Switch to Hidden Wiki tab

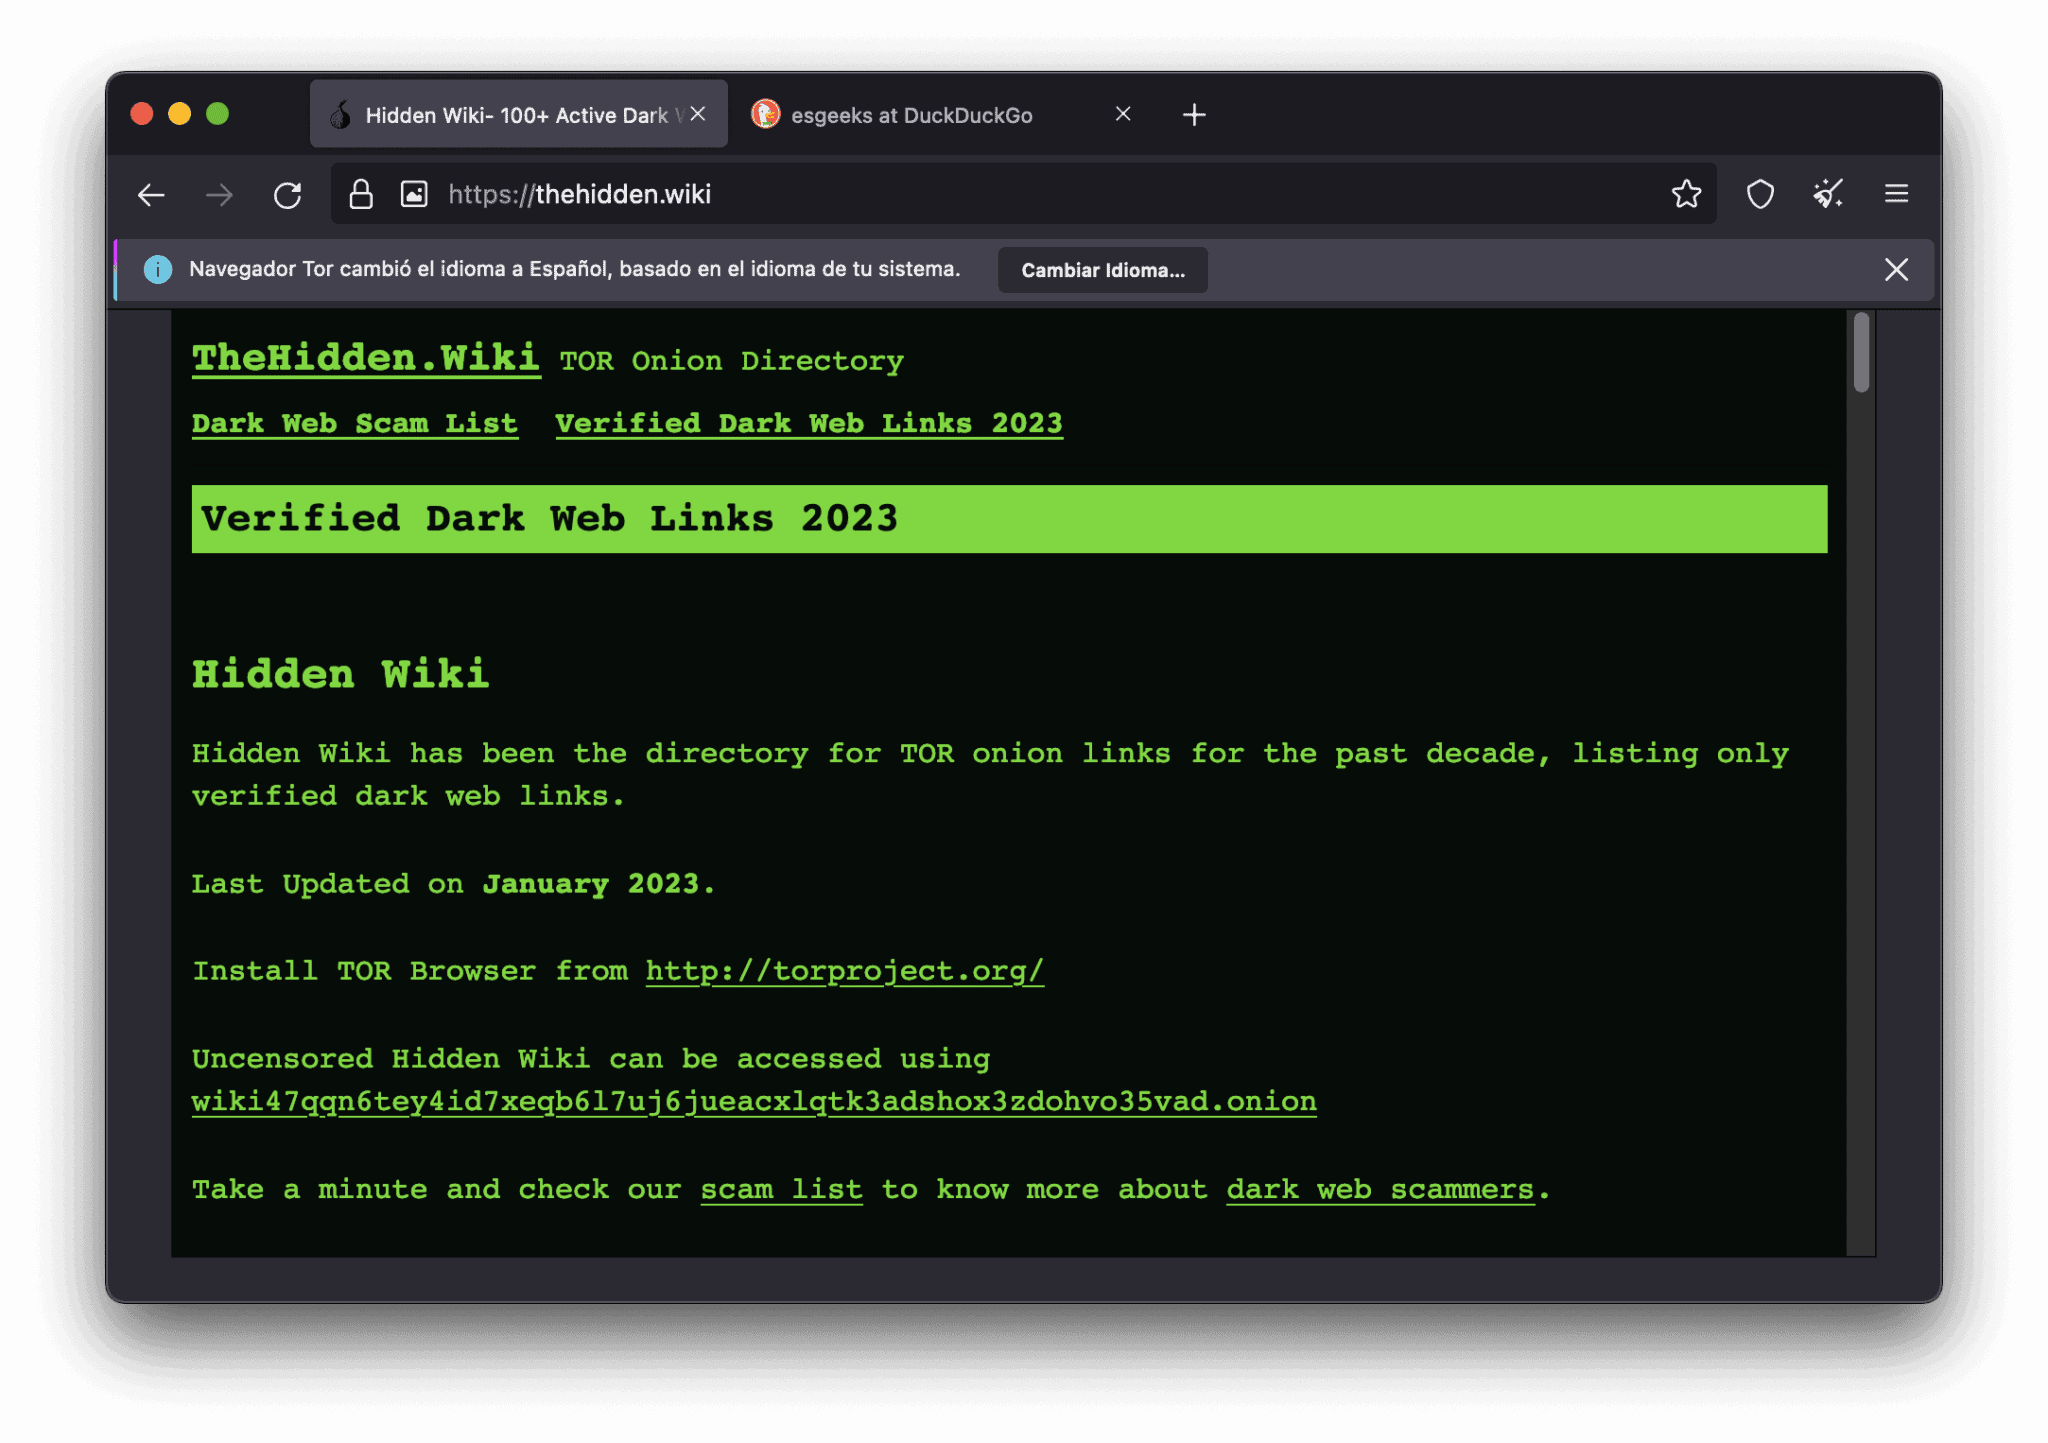point(518,114)
